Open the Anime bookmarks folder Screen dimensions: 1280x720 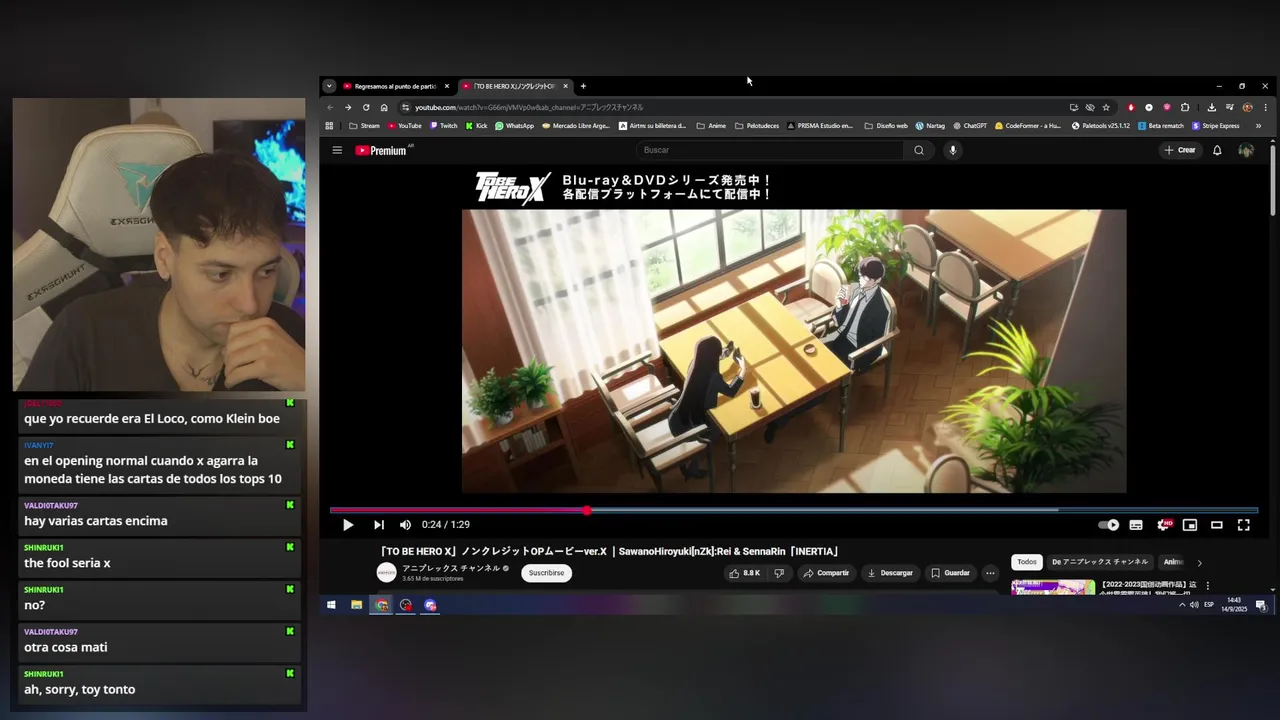click(710, 126)
